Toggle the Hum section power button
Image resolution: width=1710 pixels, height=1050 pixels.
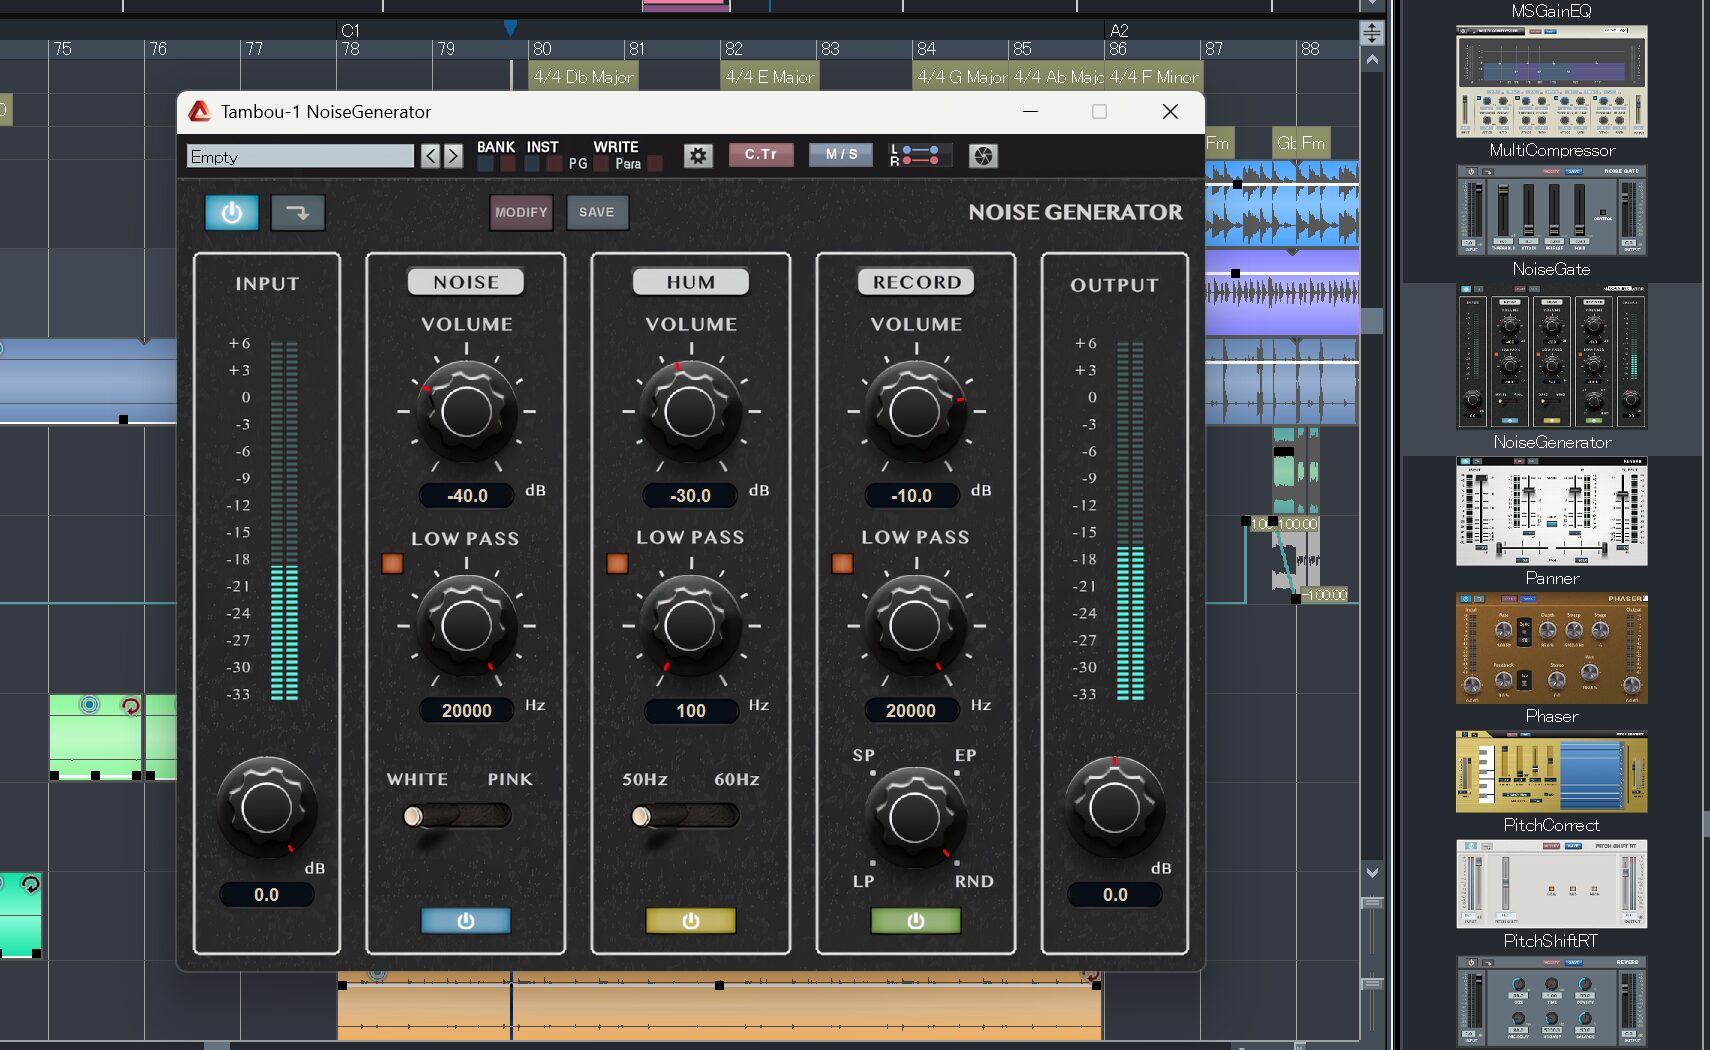[x=690, y=921]
